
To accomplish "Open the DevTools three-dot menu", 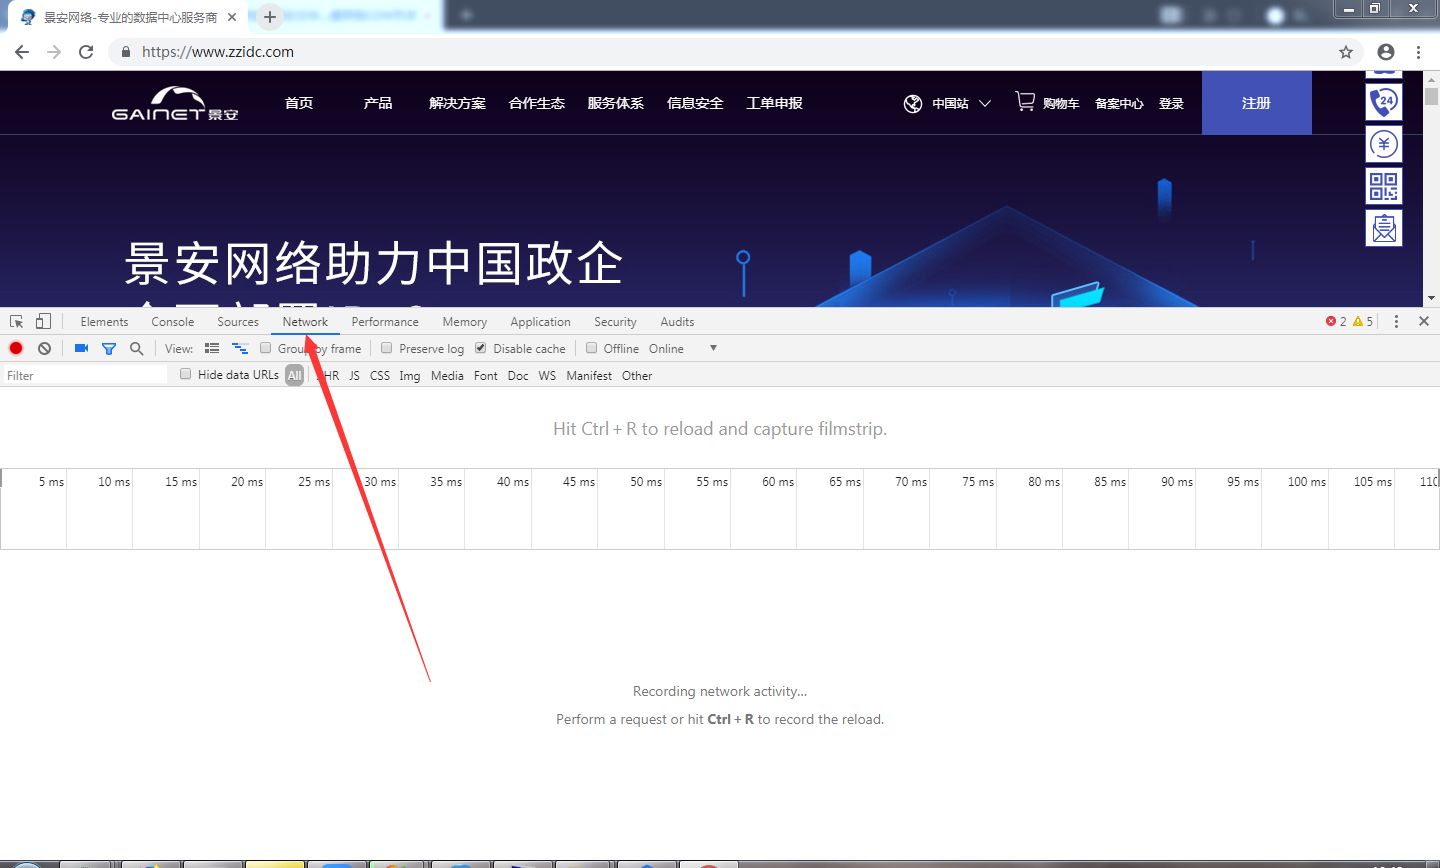I will click(1397, 321).
